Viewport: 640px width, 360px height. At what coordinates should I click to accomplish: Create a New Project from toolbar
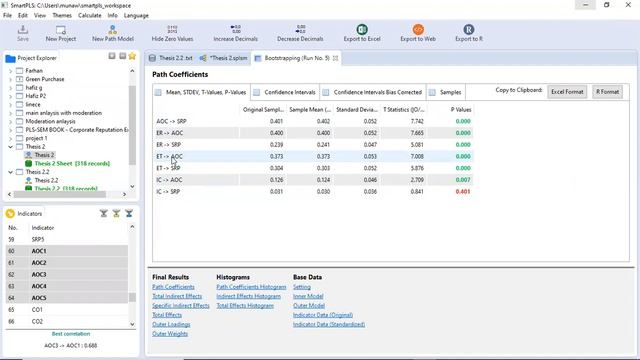pos(60,33)
